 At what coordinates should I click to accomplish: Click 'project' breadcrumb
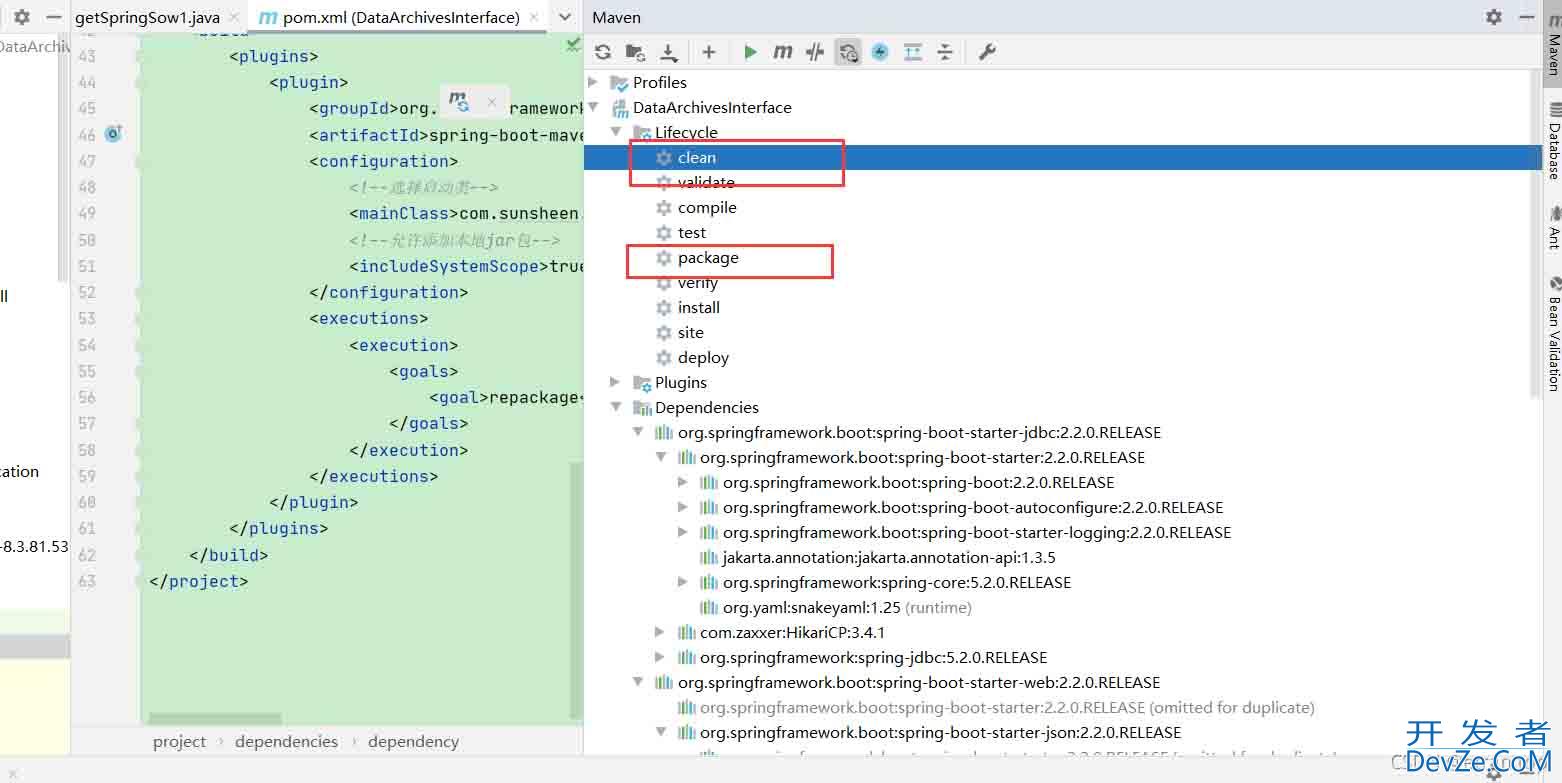point(179,742)
